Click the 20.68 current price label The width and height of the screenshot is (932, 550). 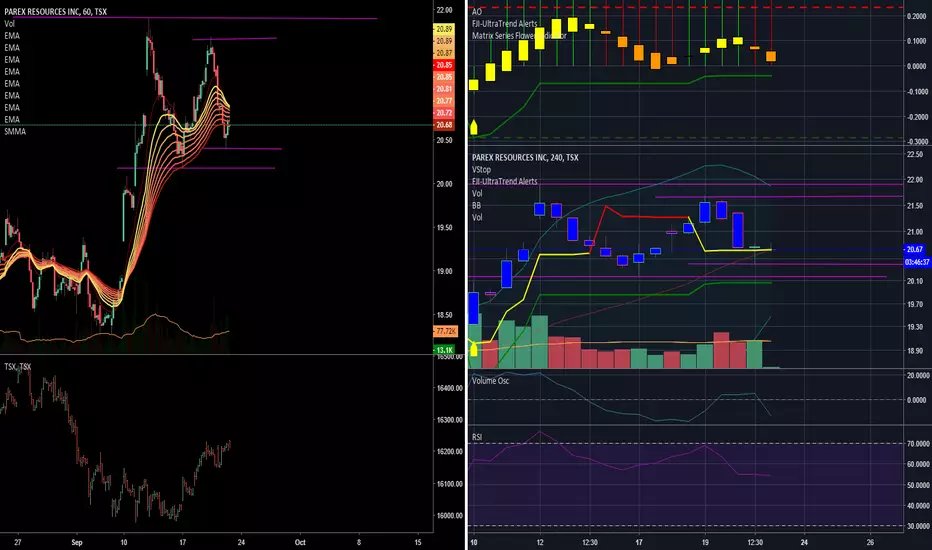click(444, 125)
